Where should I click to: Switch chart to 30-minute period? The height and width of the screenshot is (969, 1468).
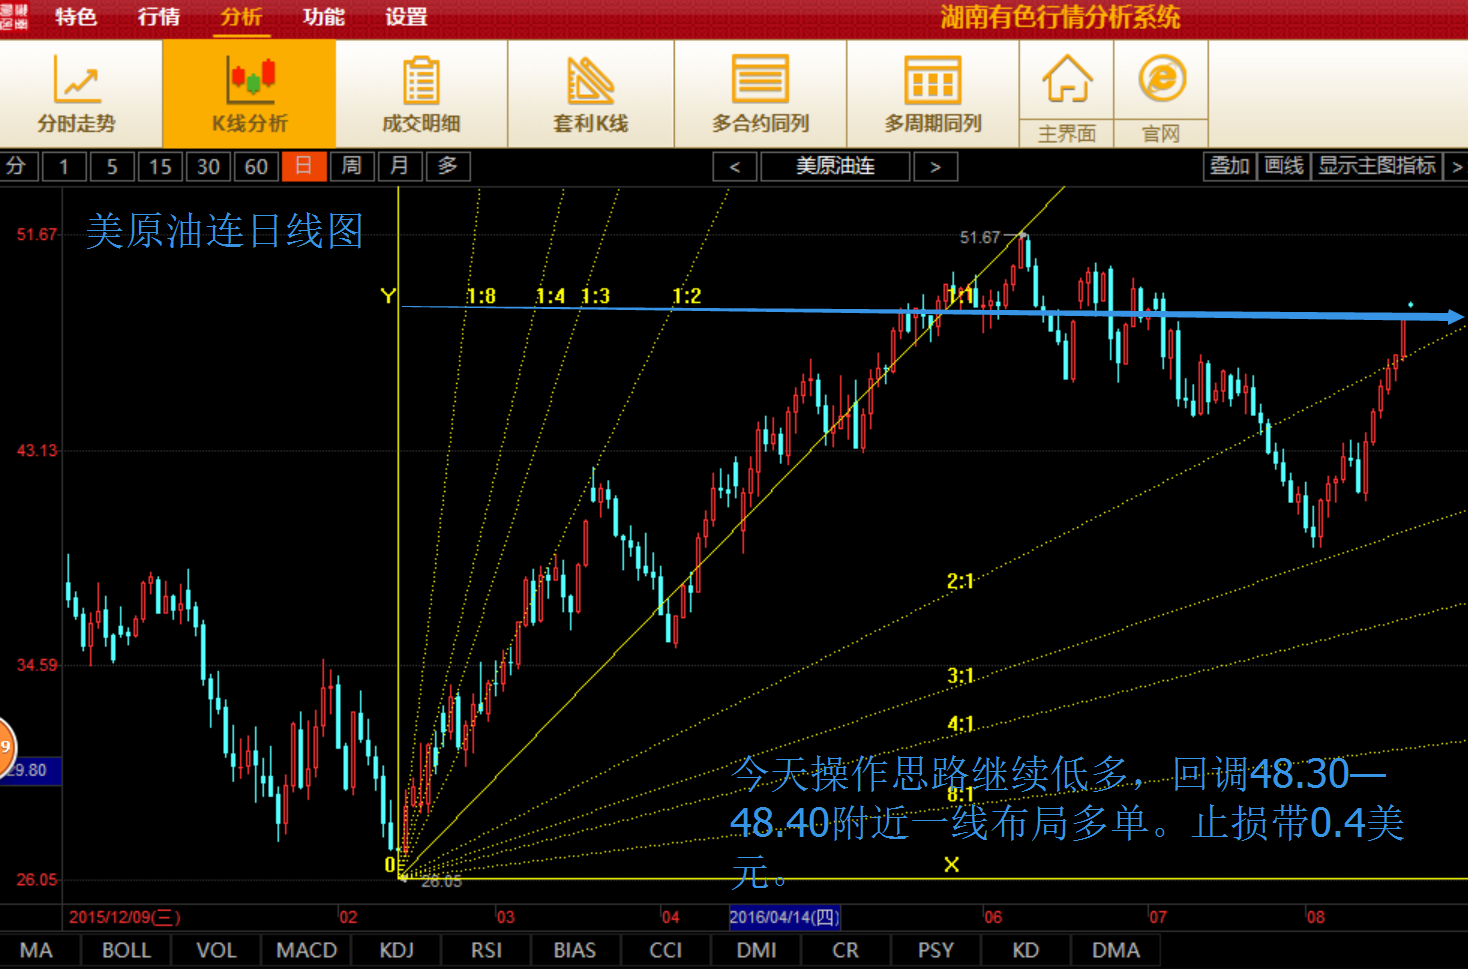coord(208,166)
